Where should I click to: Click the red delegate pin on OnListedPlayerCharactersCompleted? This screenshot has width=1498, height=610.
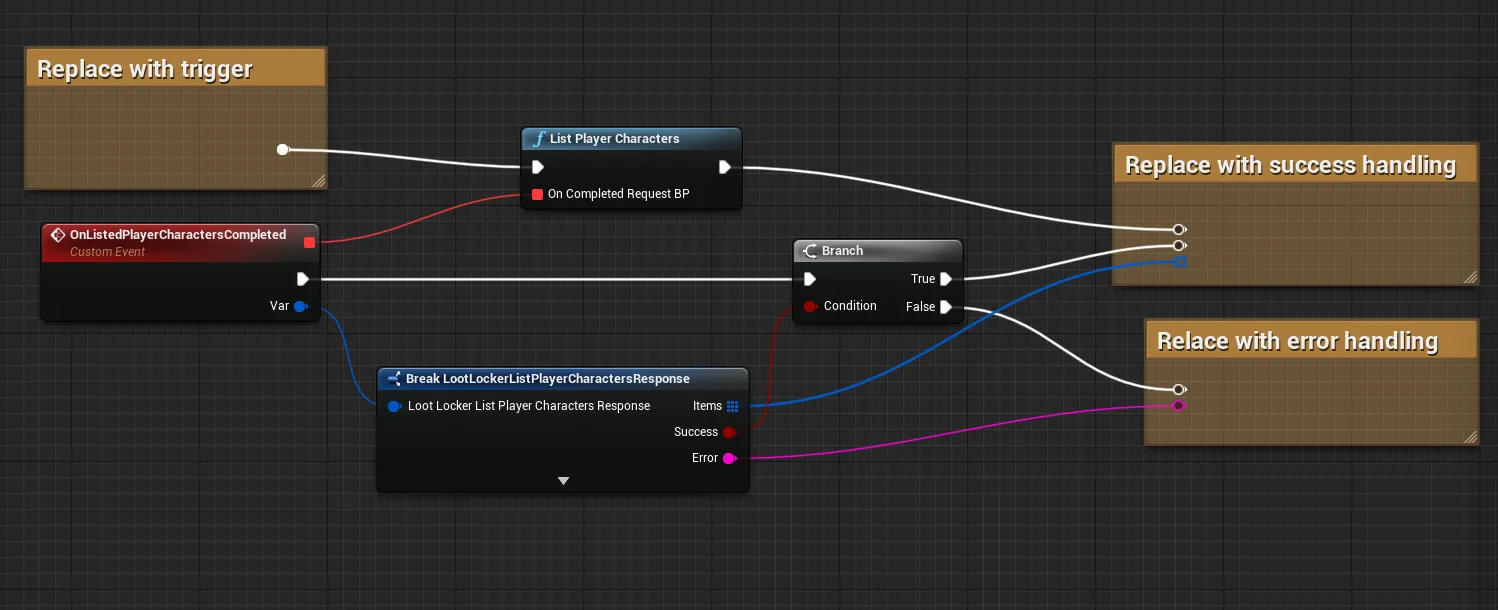[x=309, y=242]
